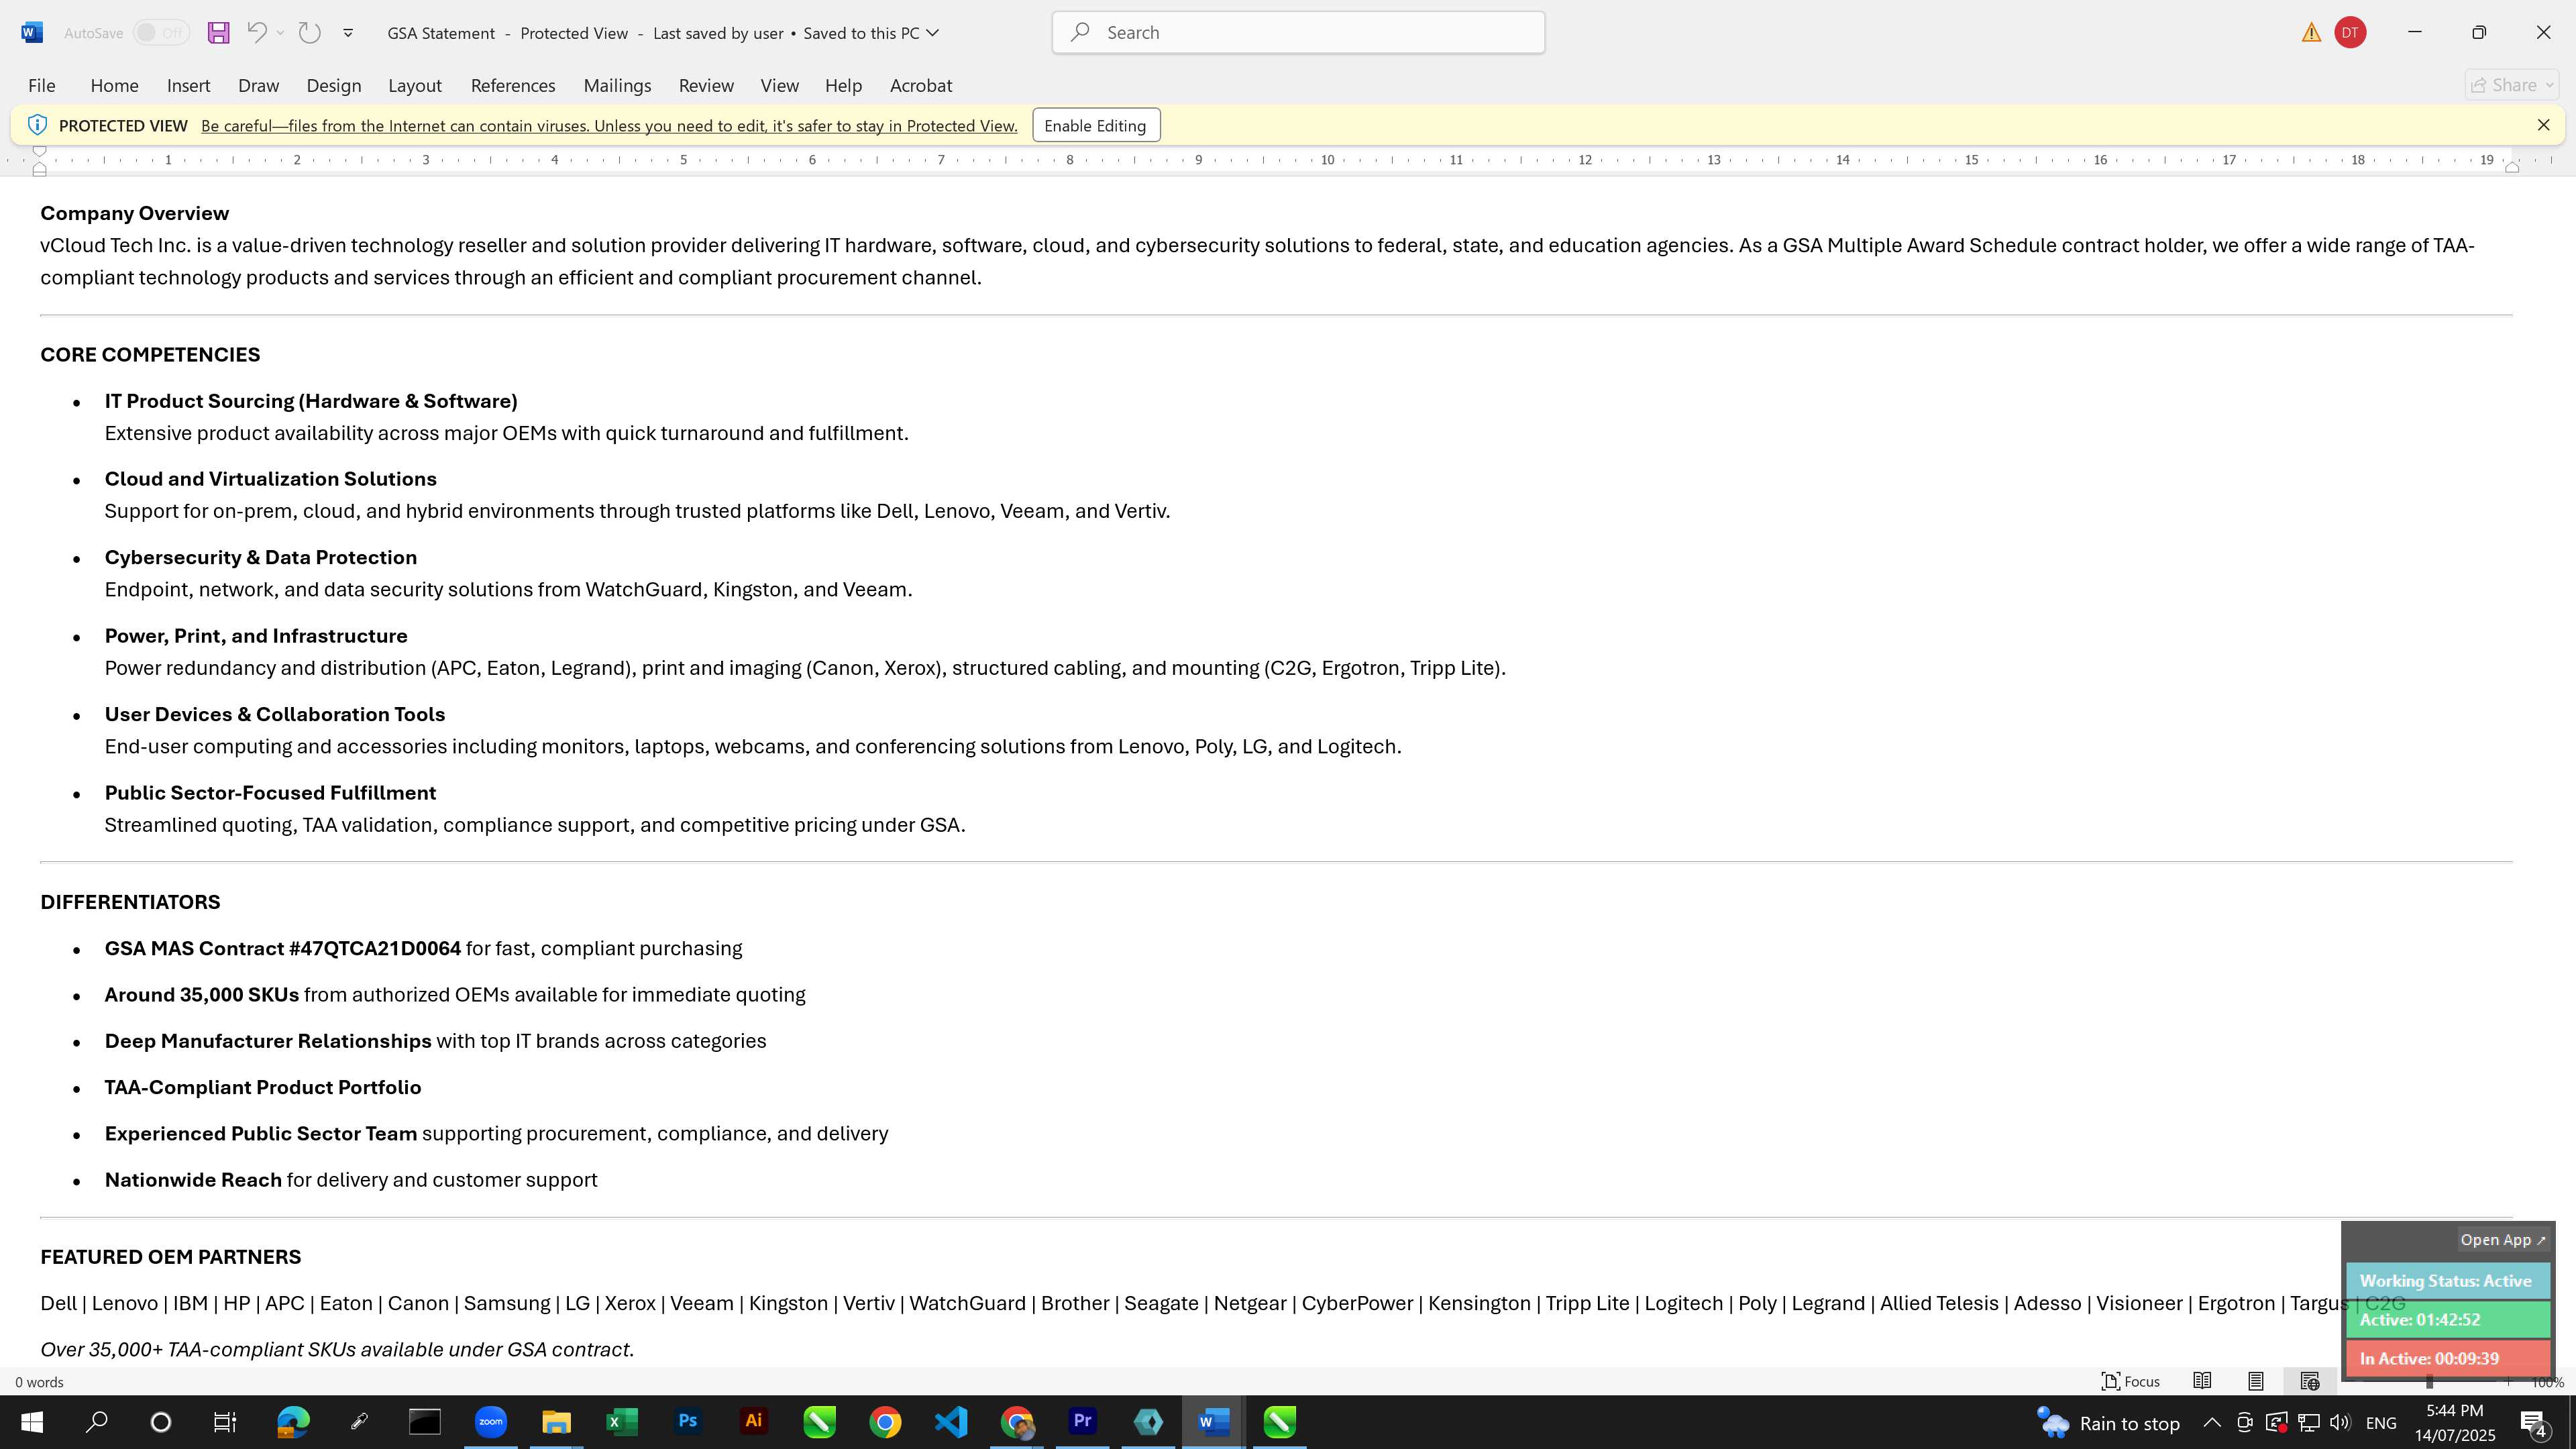Open Visual Studio Code from taskbar

click(x=951, y=1422)
